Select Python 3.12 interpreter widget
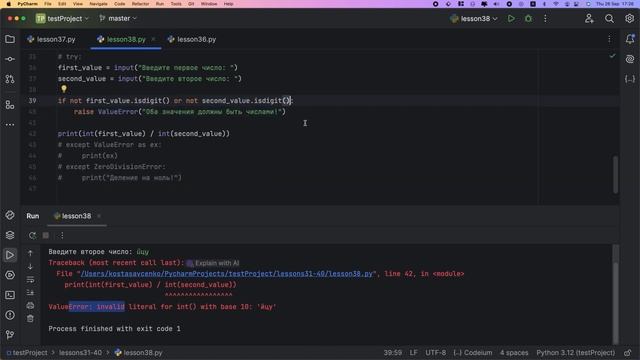This screenshot has width=640, height=360. 576,353
